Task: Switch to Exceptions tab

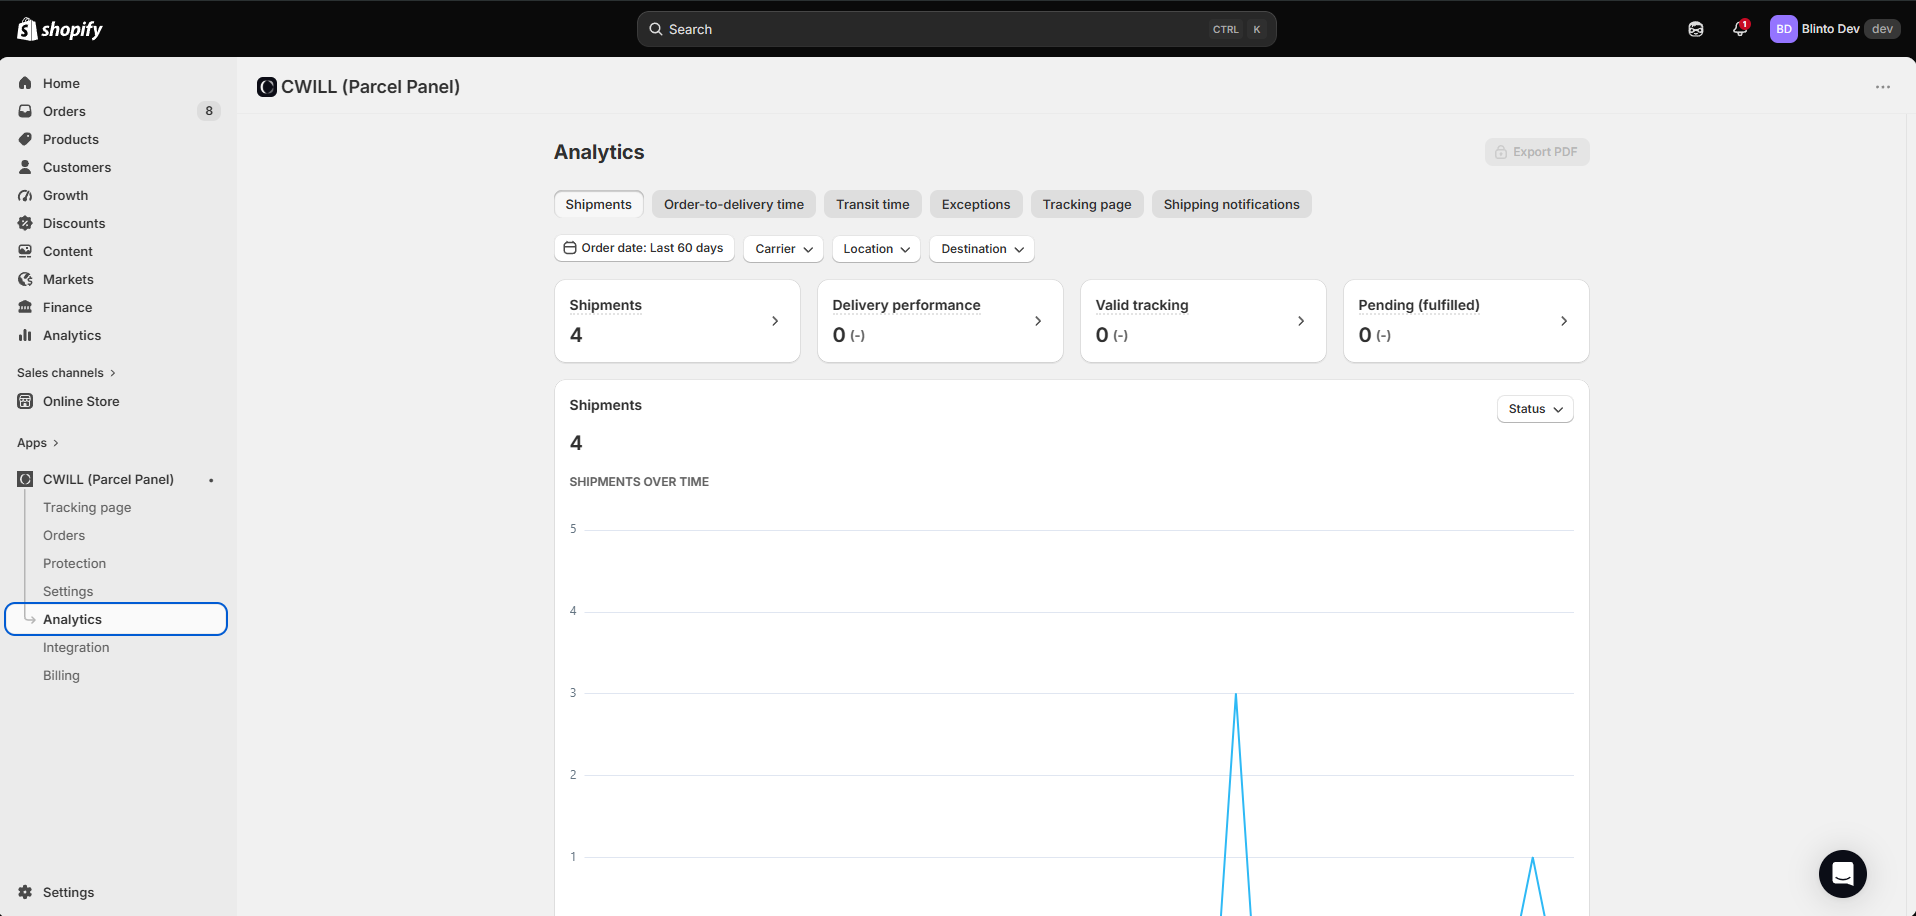Action: 976,204
